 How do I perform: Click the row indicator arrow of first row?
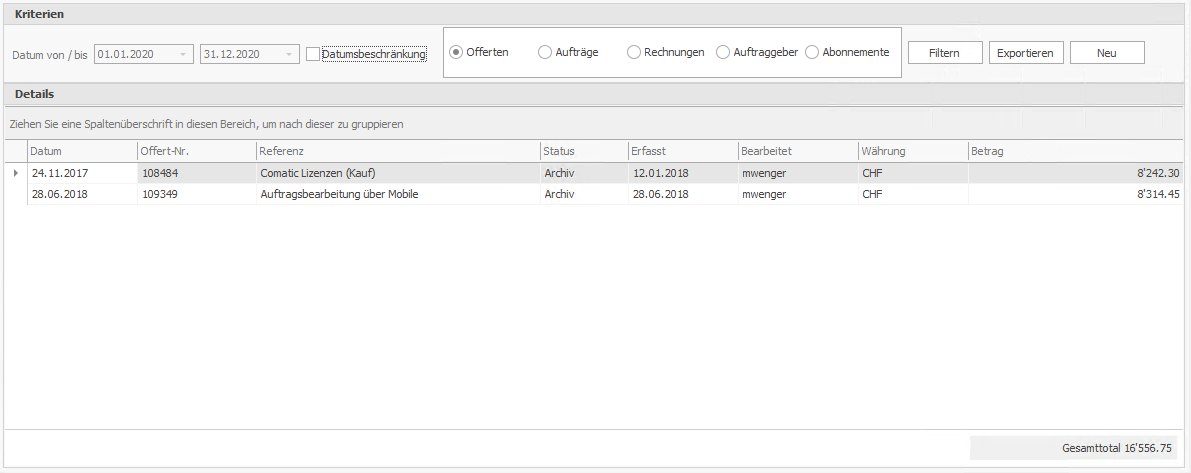15,173
